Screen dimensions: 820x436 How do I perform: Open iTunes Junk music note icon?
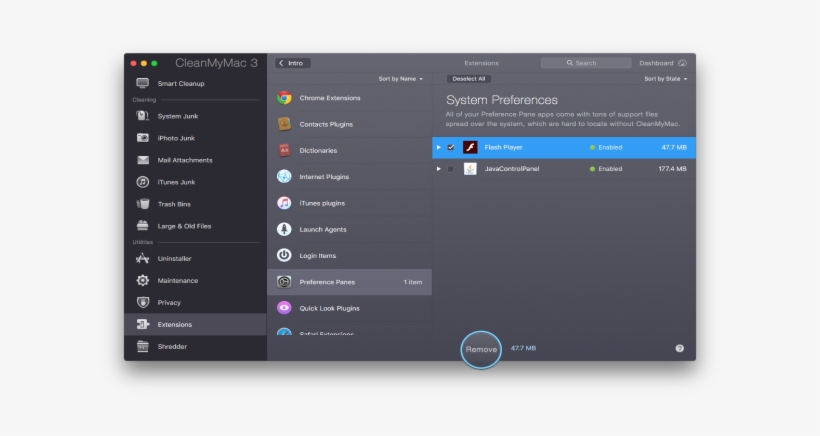tap(142, 182)
